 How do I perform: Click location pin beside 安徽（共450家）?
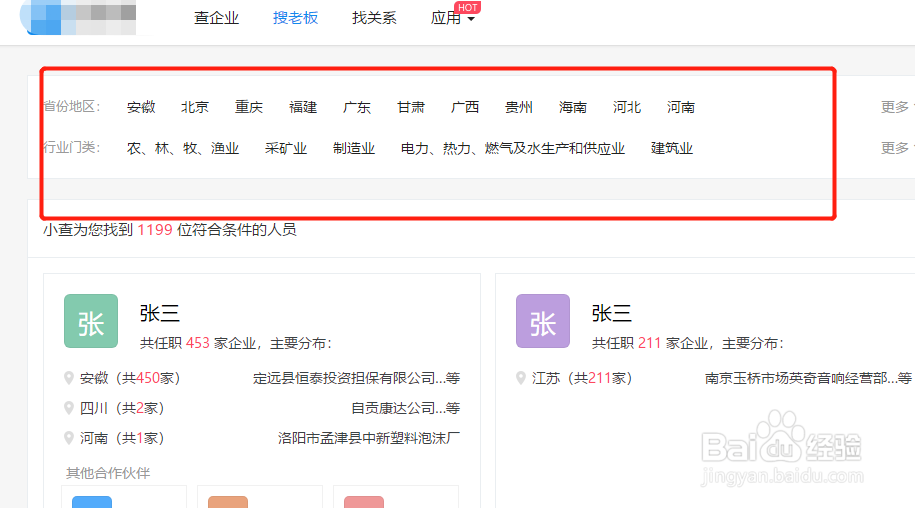tap(69, 378)
